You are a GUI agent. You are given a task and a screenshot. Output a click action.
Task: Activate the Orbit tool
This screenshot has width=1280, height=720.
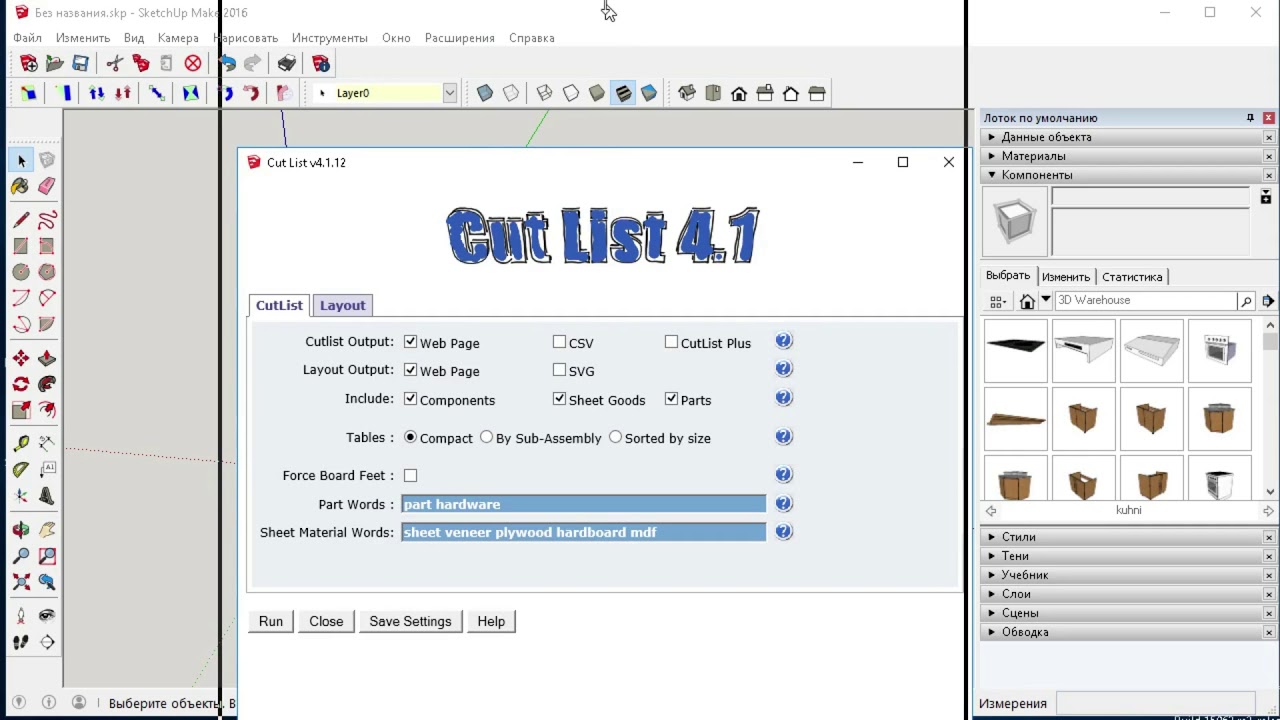pyautogui.click(x=21, y=530)
